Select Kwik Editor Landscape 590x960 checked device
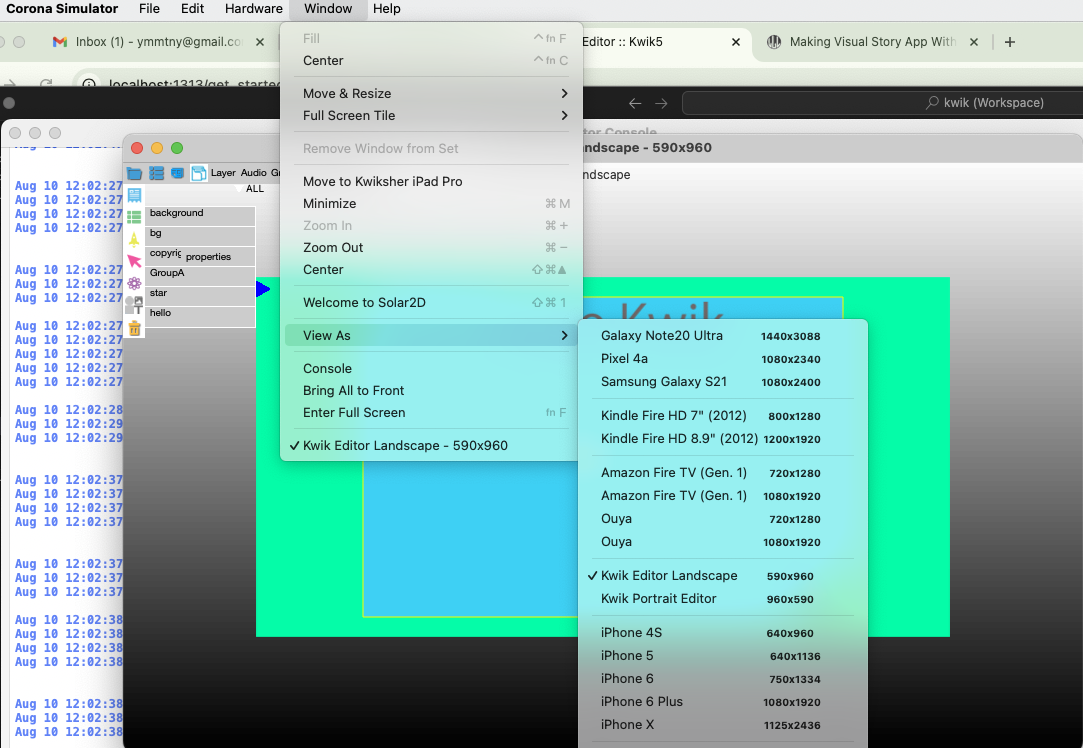This screenshot has width=1083, height=748. (x=722, y=576)
